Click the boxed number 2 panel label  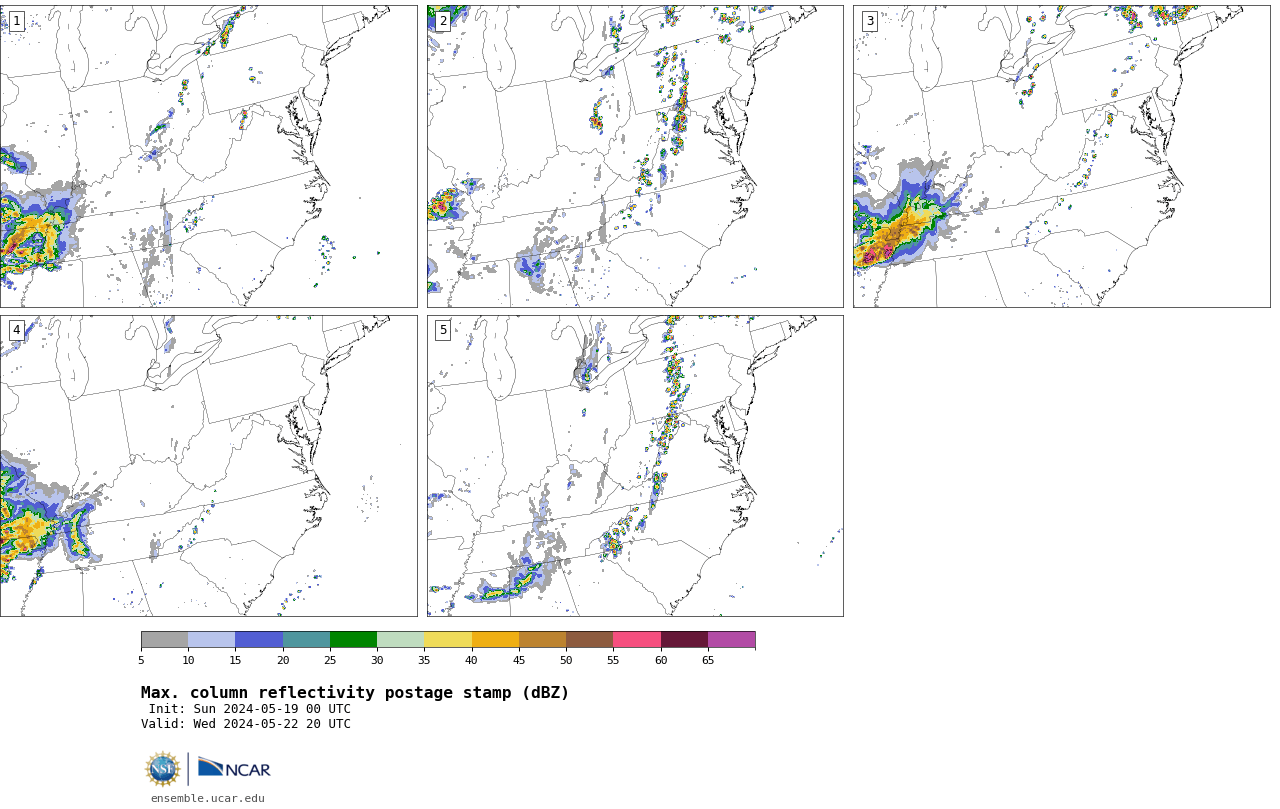tap(443, 21)
